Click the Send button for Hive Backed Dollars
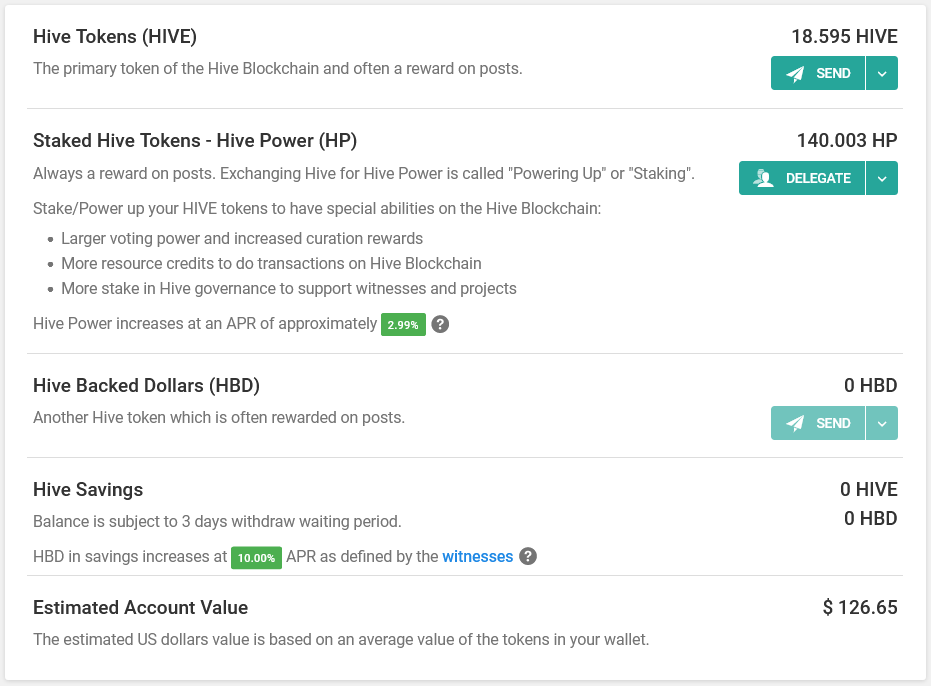This screenshot has width=937, height=690. coord(818,423)
